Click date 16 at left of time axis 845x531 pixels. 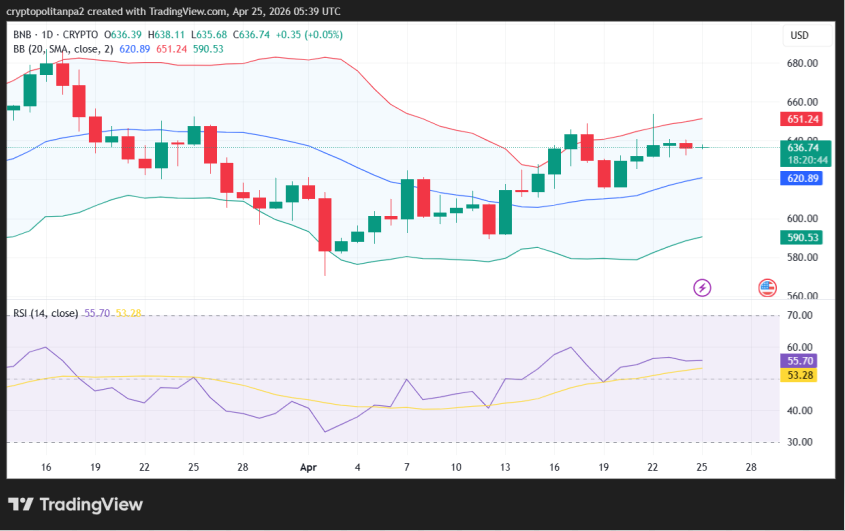[45, 467]
